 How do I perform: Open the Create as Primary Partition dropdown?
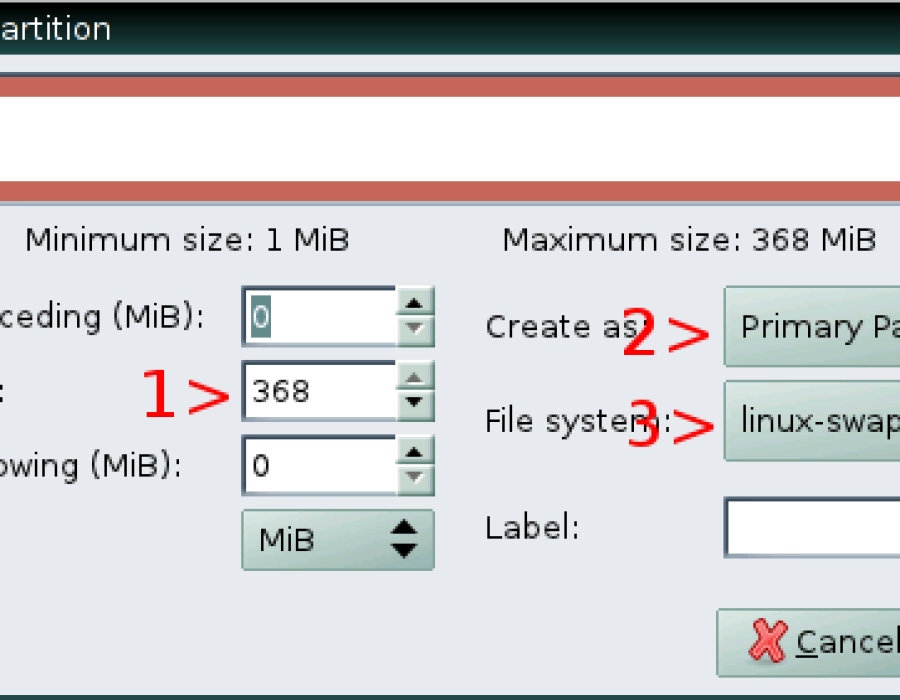tap(812, 326)
